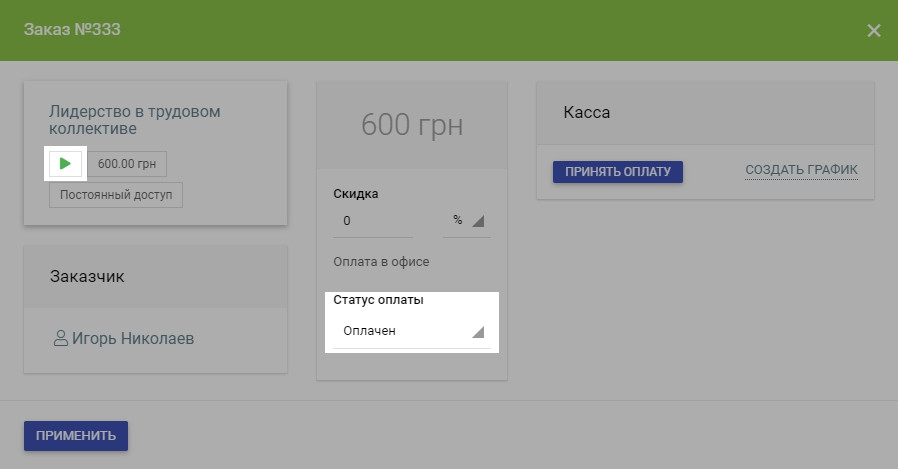This screenshot has height=469, width=898.
Task: Open customer Игорь Николаев
Action: coord(133,338)
